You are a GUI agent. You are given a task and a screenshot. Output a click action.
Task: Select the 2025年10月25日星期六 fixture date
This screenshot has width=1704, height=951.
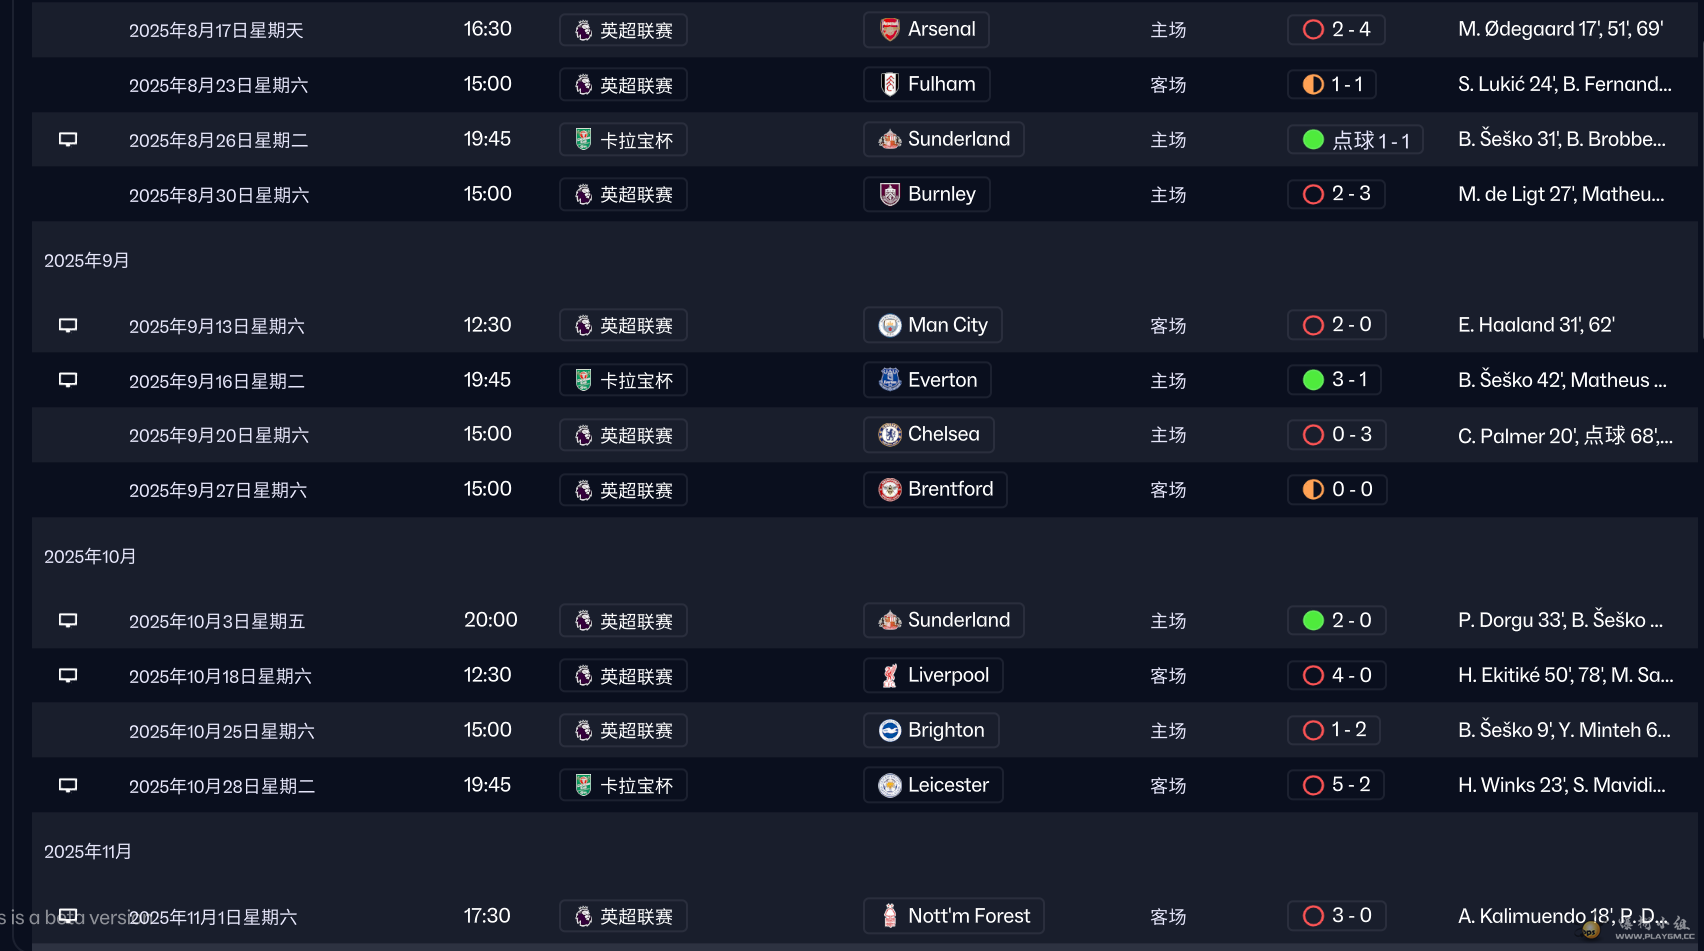tap(221, 731)
